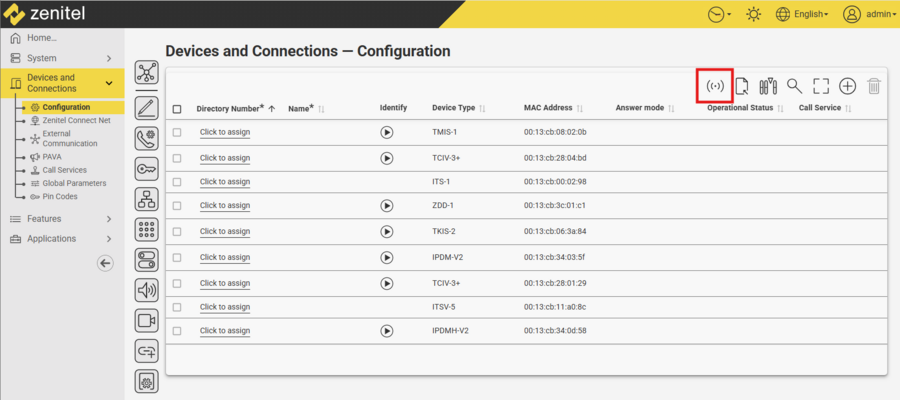This screenshot has height=400, width=900.
Task: Play identify for TMIS-1 device
Action: pos(387,132)
